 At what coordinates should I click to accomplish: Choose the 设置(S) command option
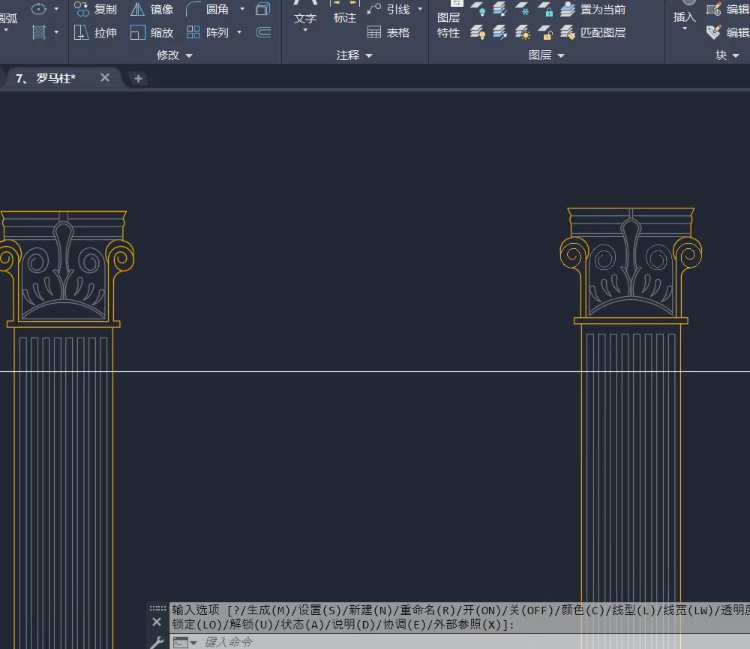tap(320, 610)
